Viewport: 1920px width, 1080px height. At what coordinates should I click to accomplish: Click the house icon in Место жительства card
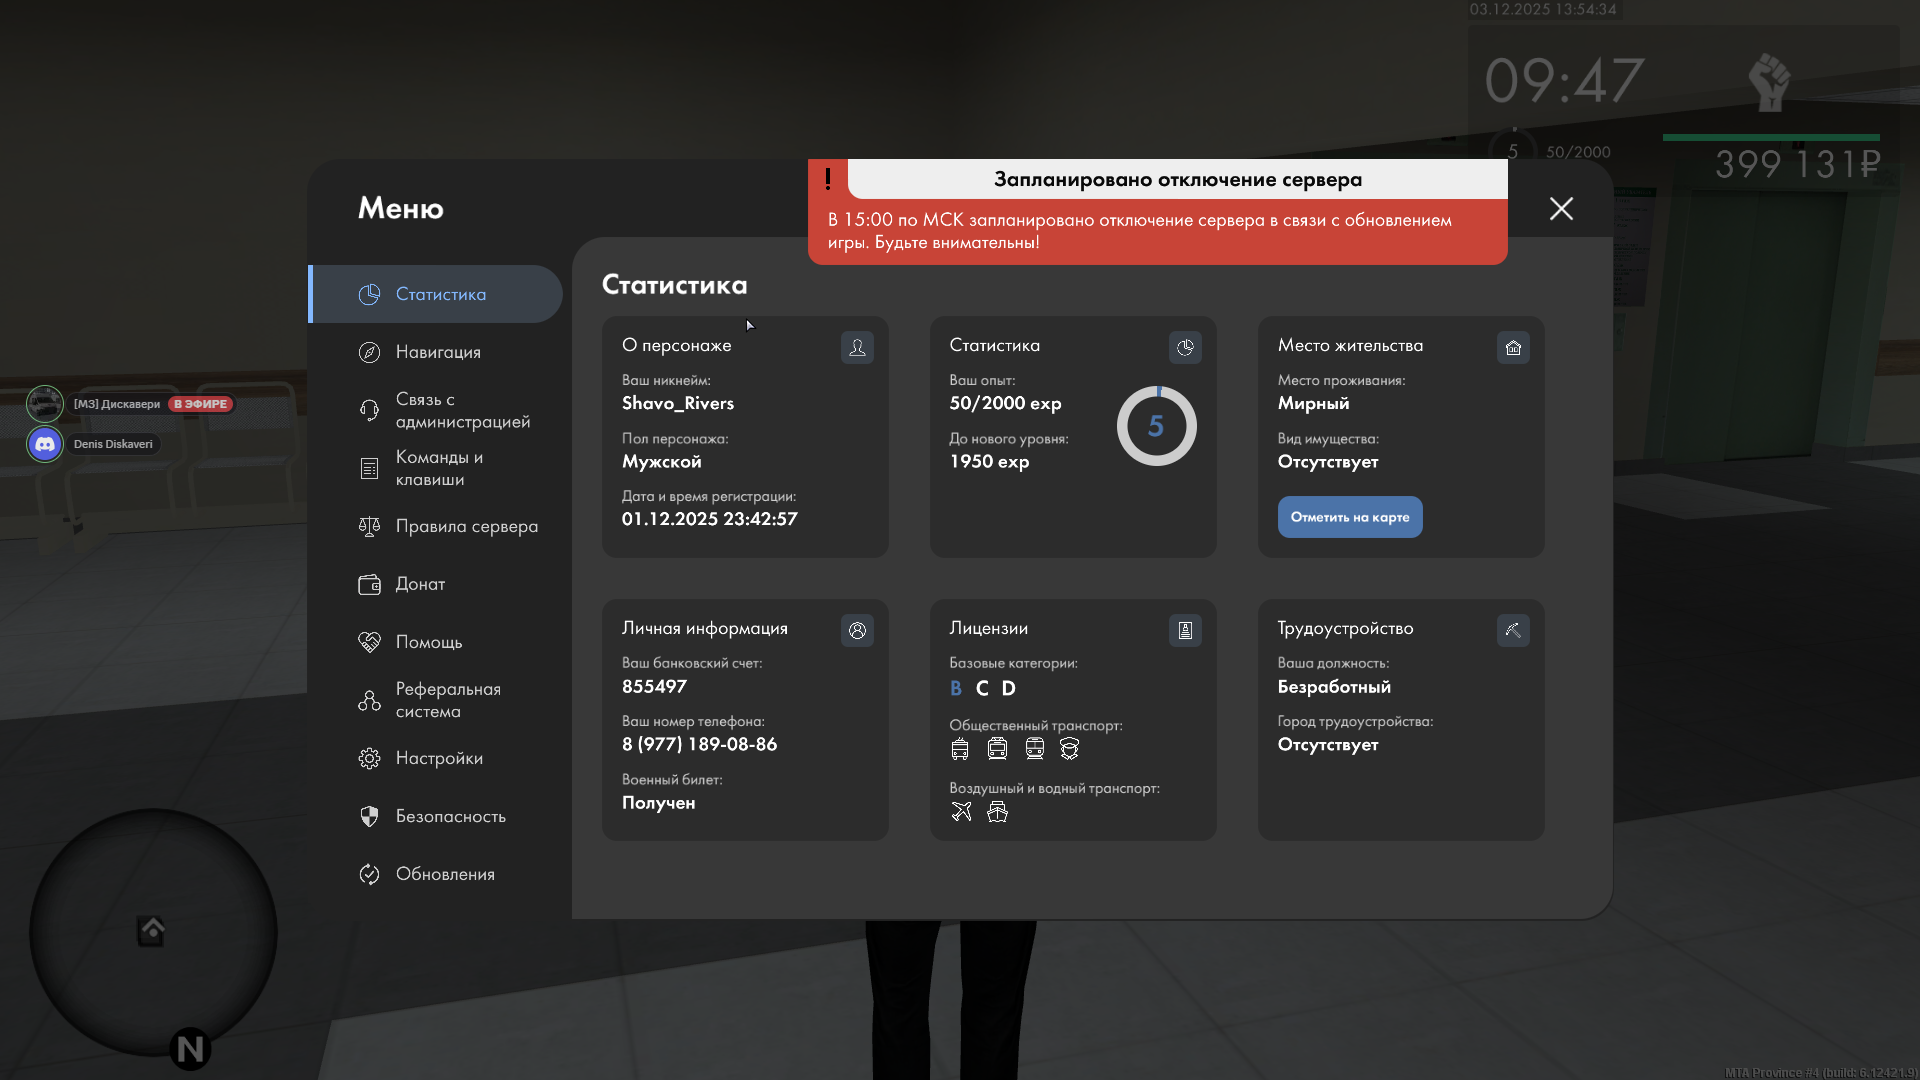[x=1513, y=347]
